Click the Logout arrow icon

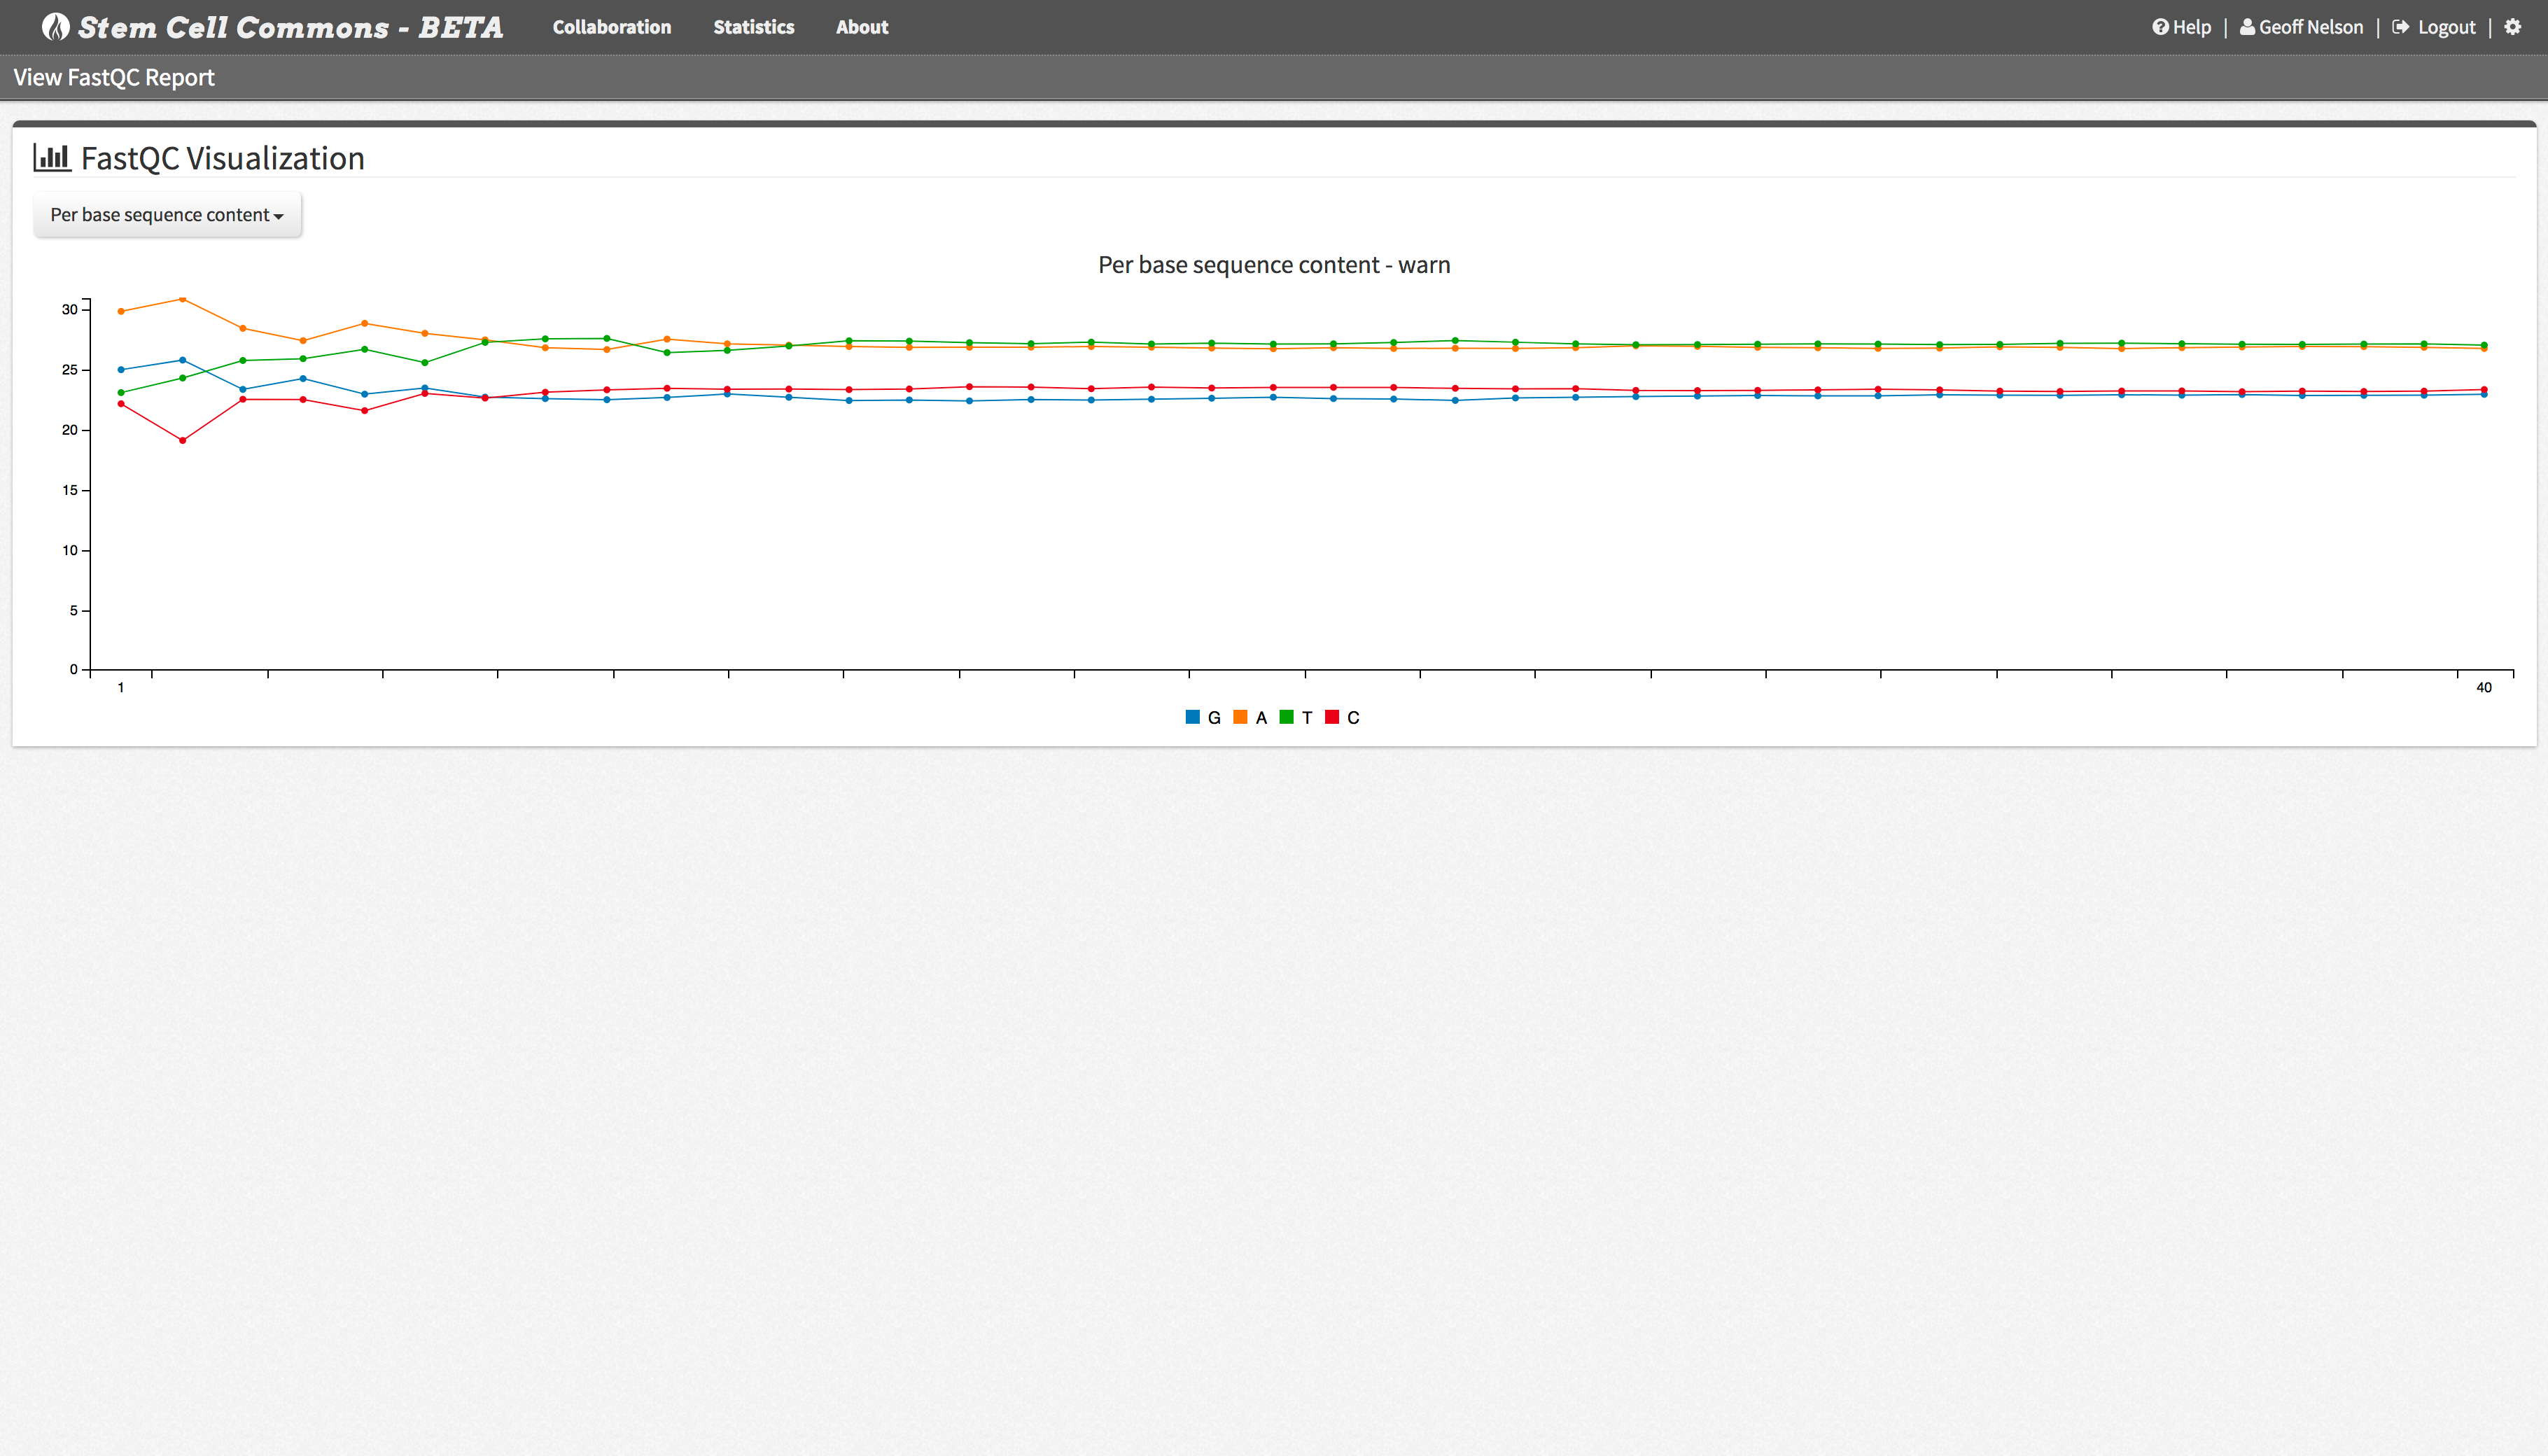[x=2400, y=27]
